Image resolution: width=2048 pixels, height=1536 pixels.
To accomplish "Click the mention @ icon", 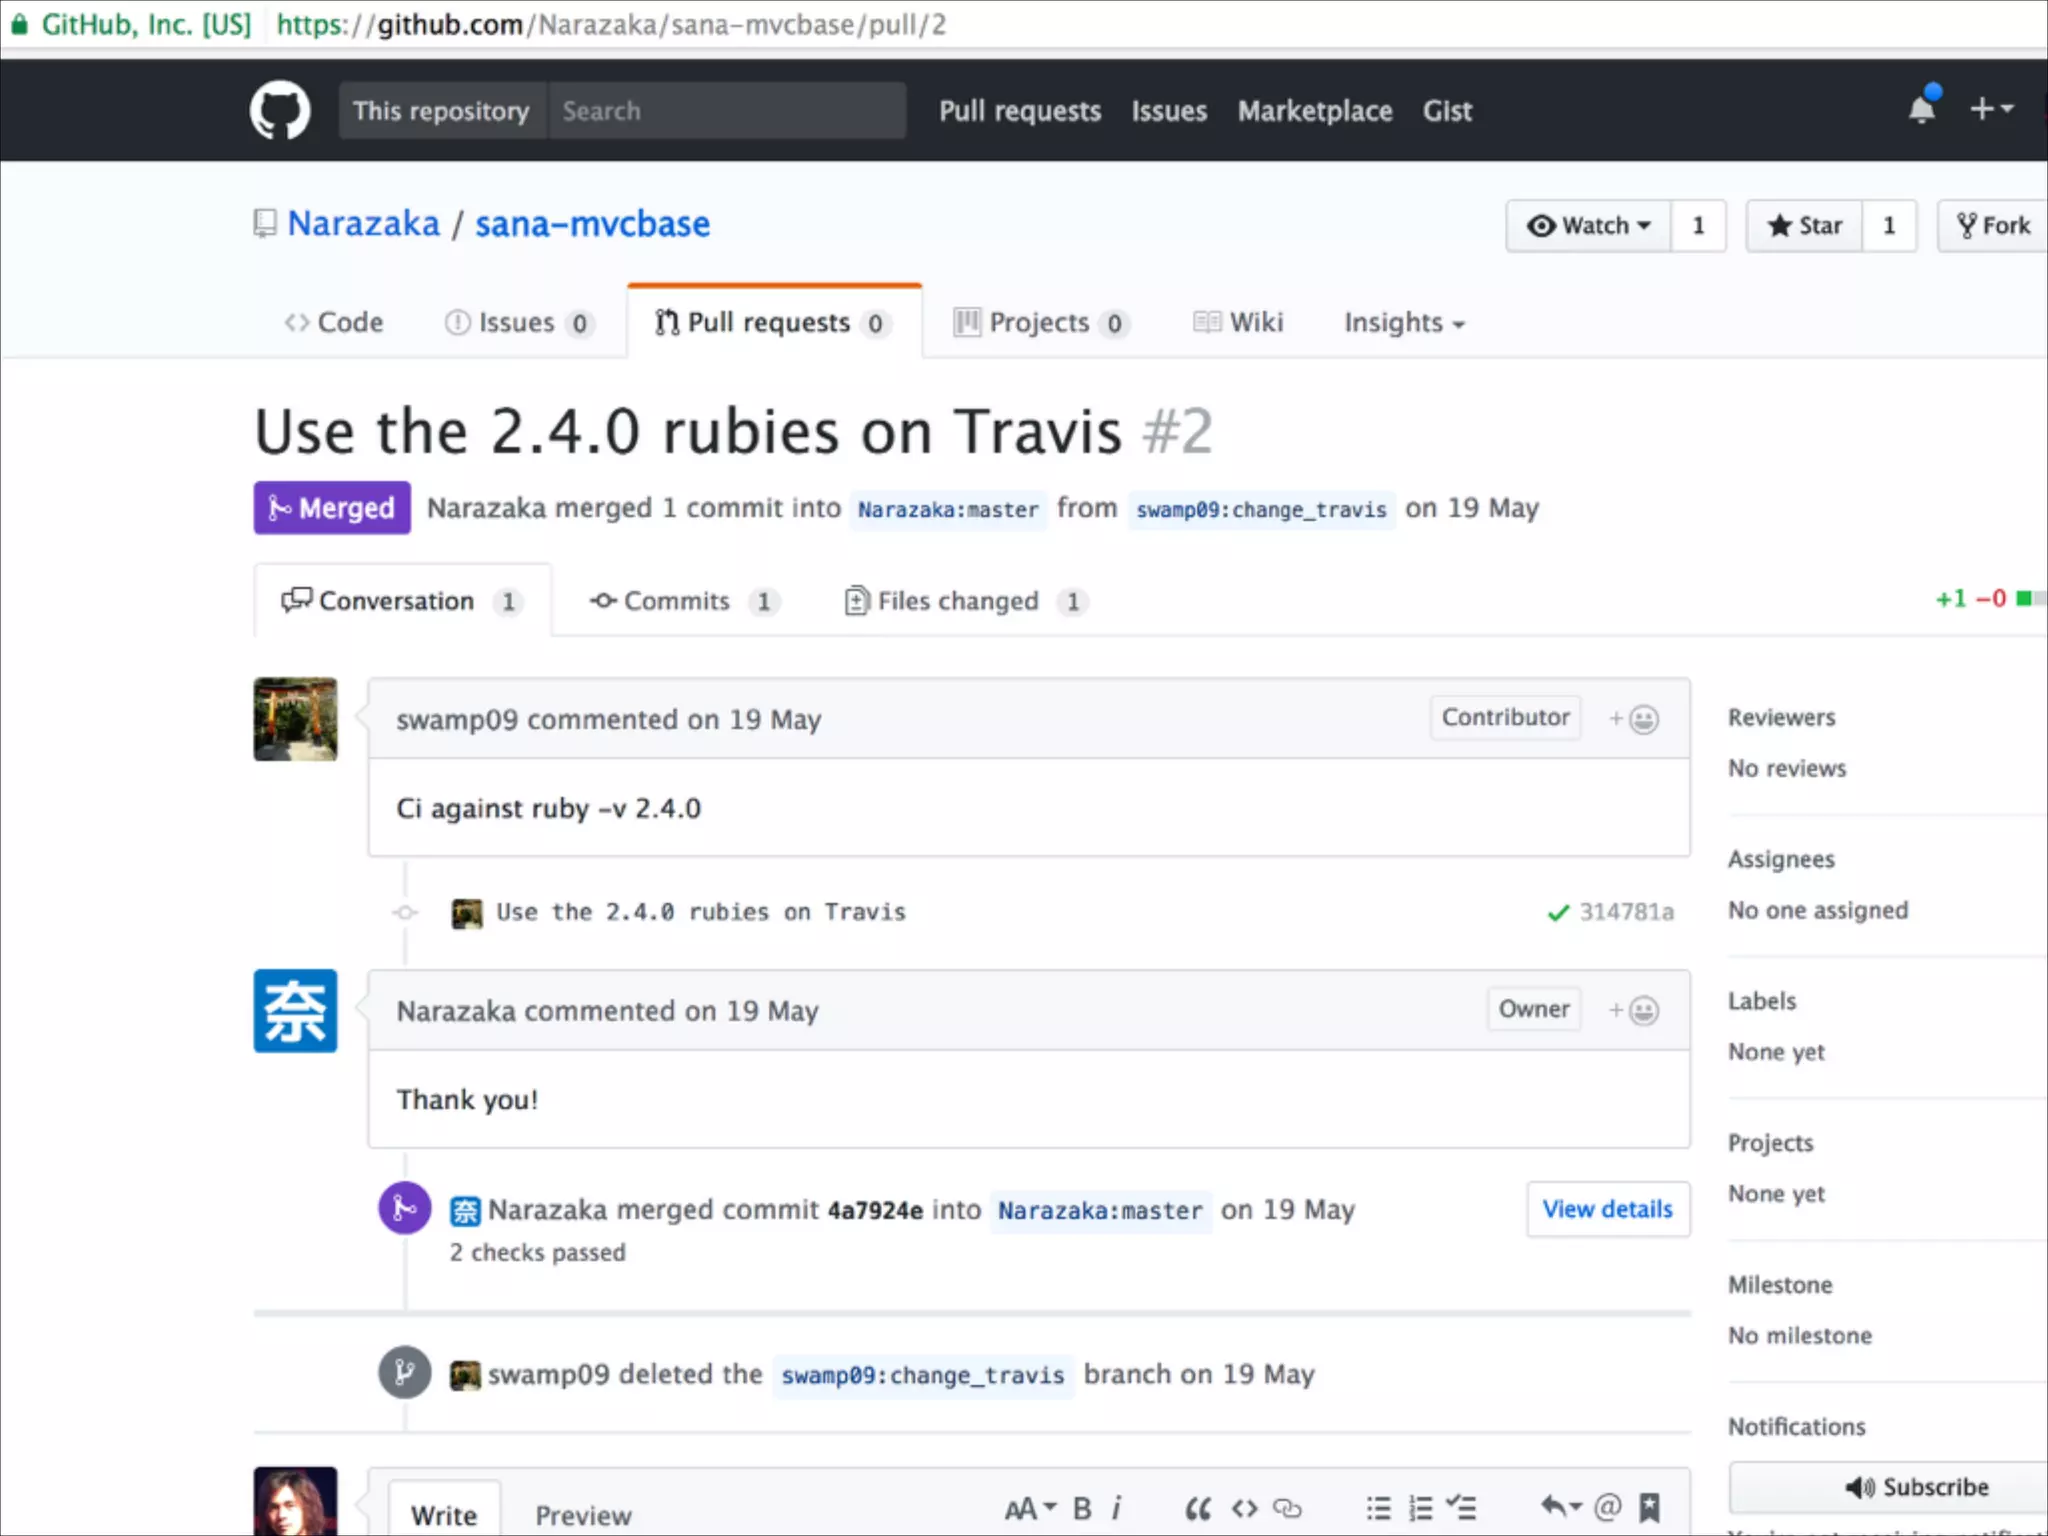I will pos(1608,1507).
